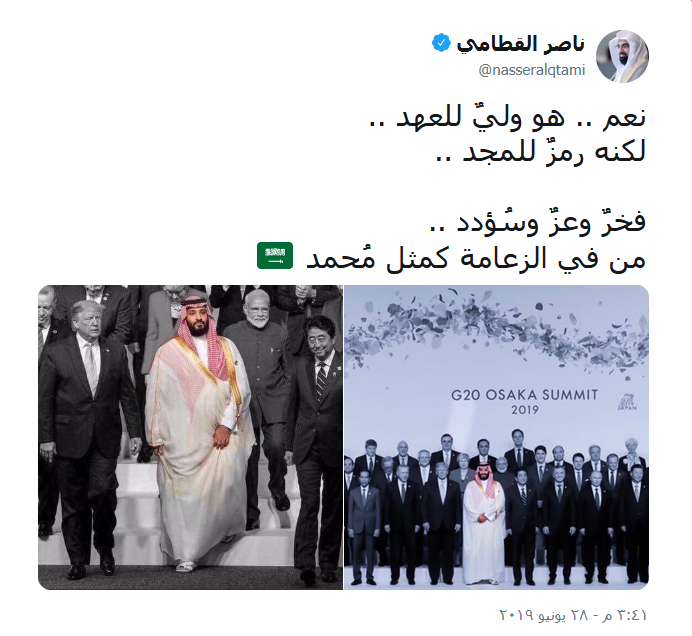Open the right G20 group photo
The image size is (692, 636).
(496, 437)
